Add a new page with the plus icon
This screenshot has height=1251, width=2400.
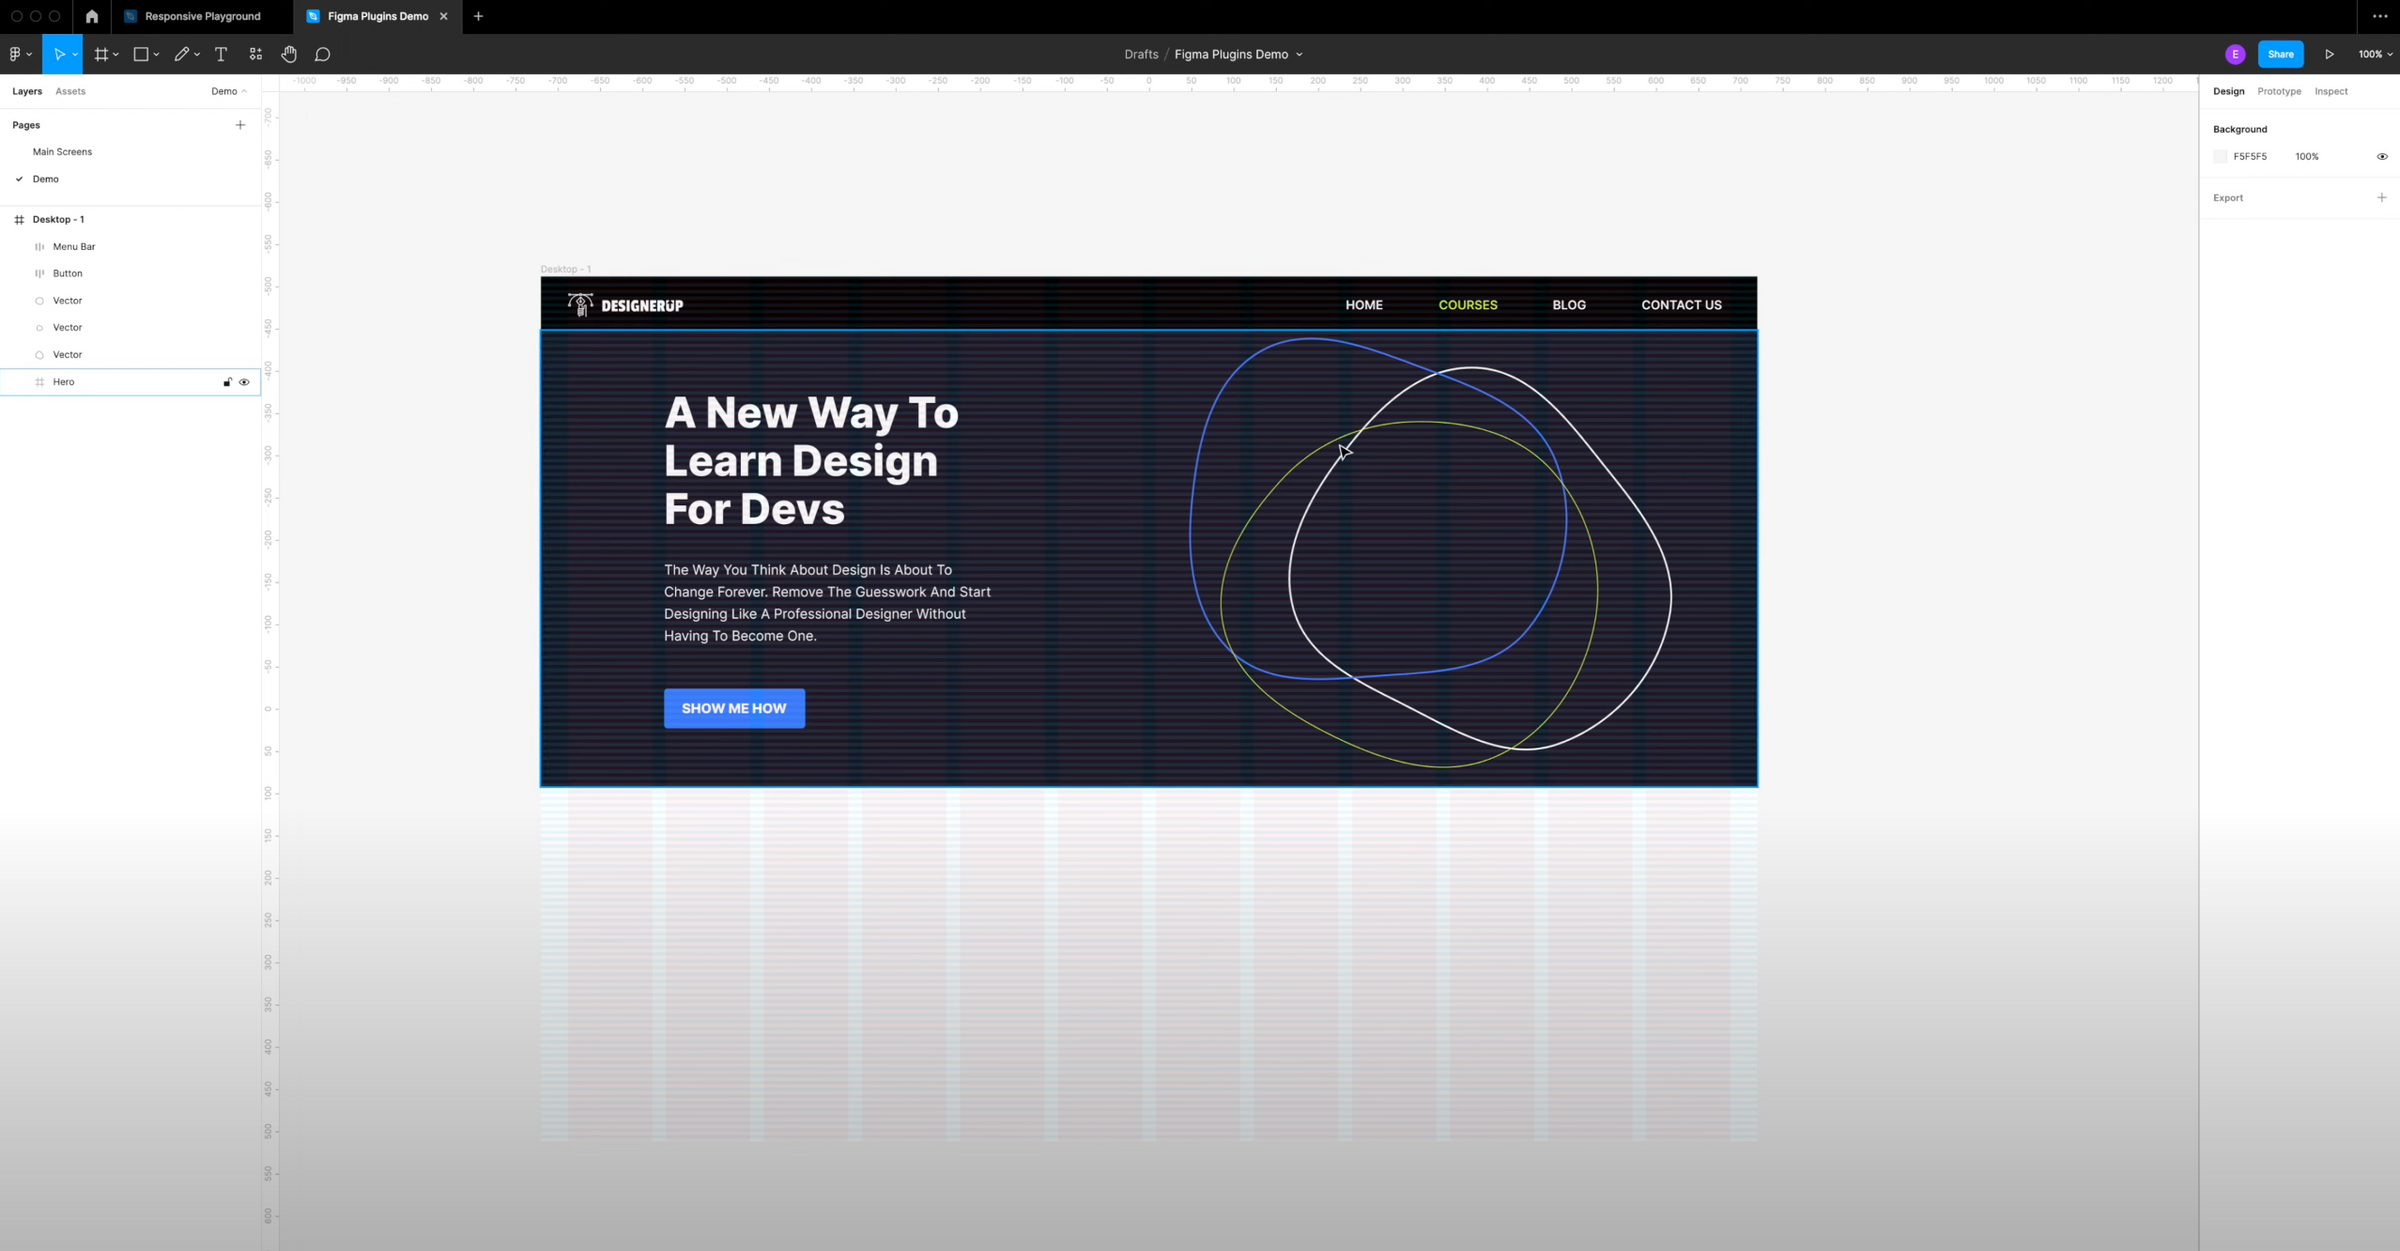240,124
